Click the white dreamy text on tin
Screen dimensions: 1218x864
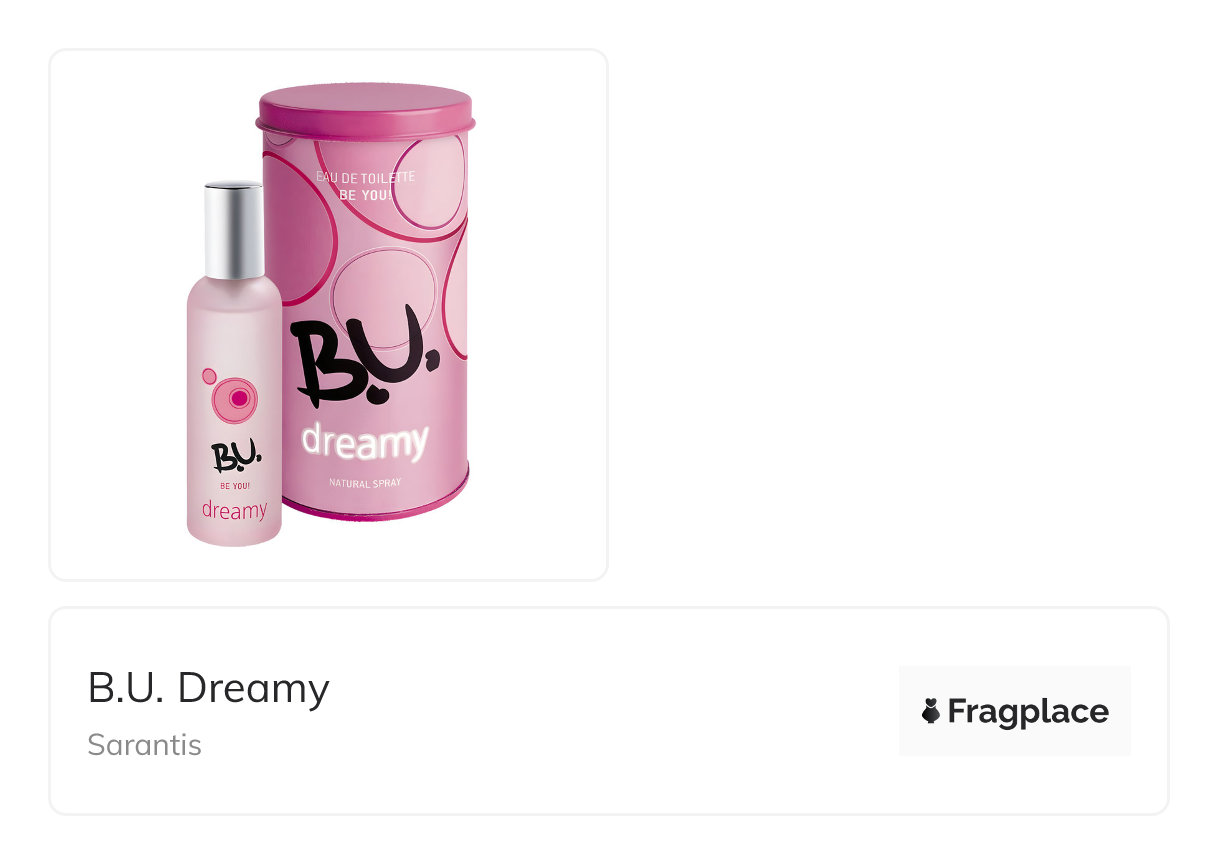point(365,442)
